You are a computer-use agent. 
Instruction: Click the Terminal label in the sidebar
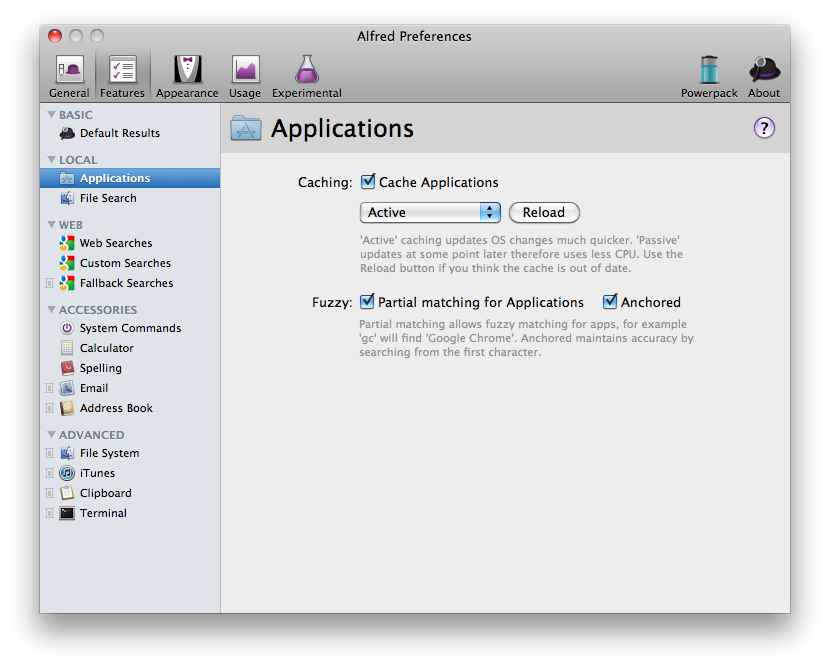103,513
